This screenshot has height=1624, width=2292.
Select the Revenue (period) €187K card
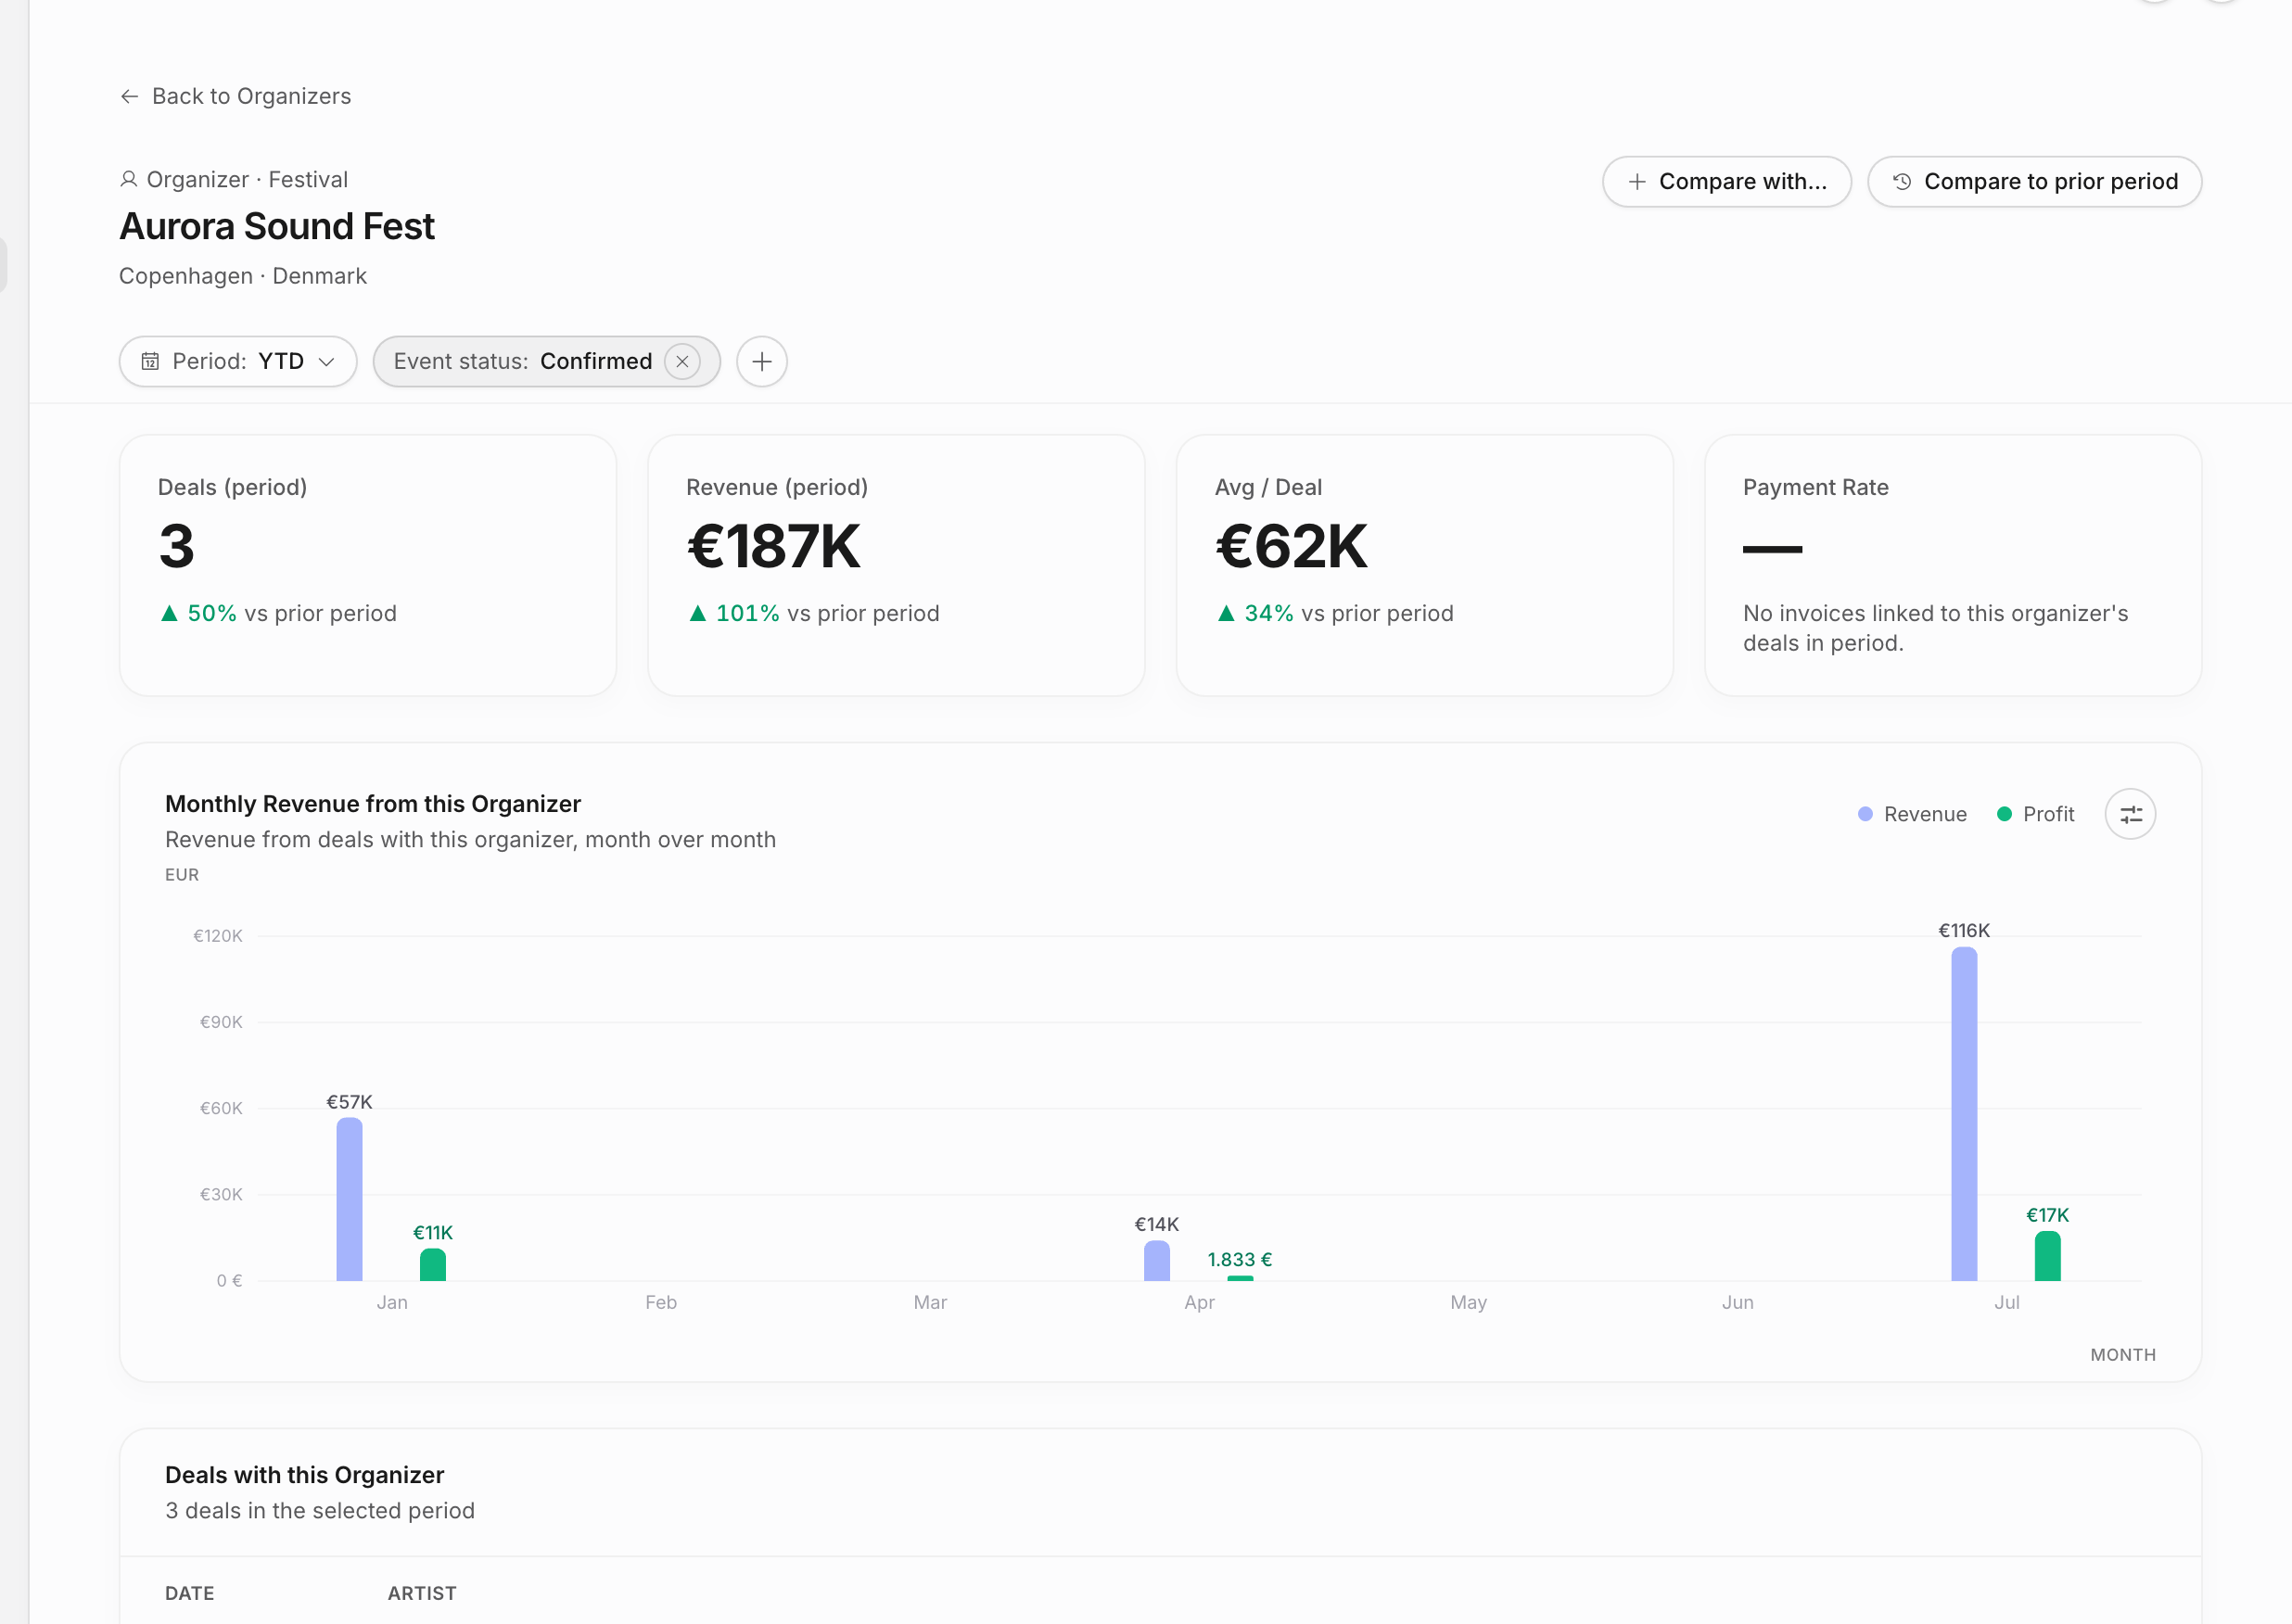point(896,565)
